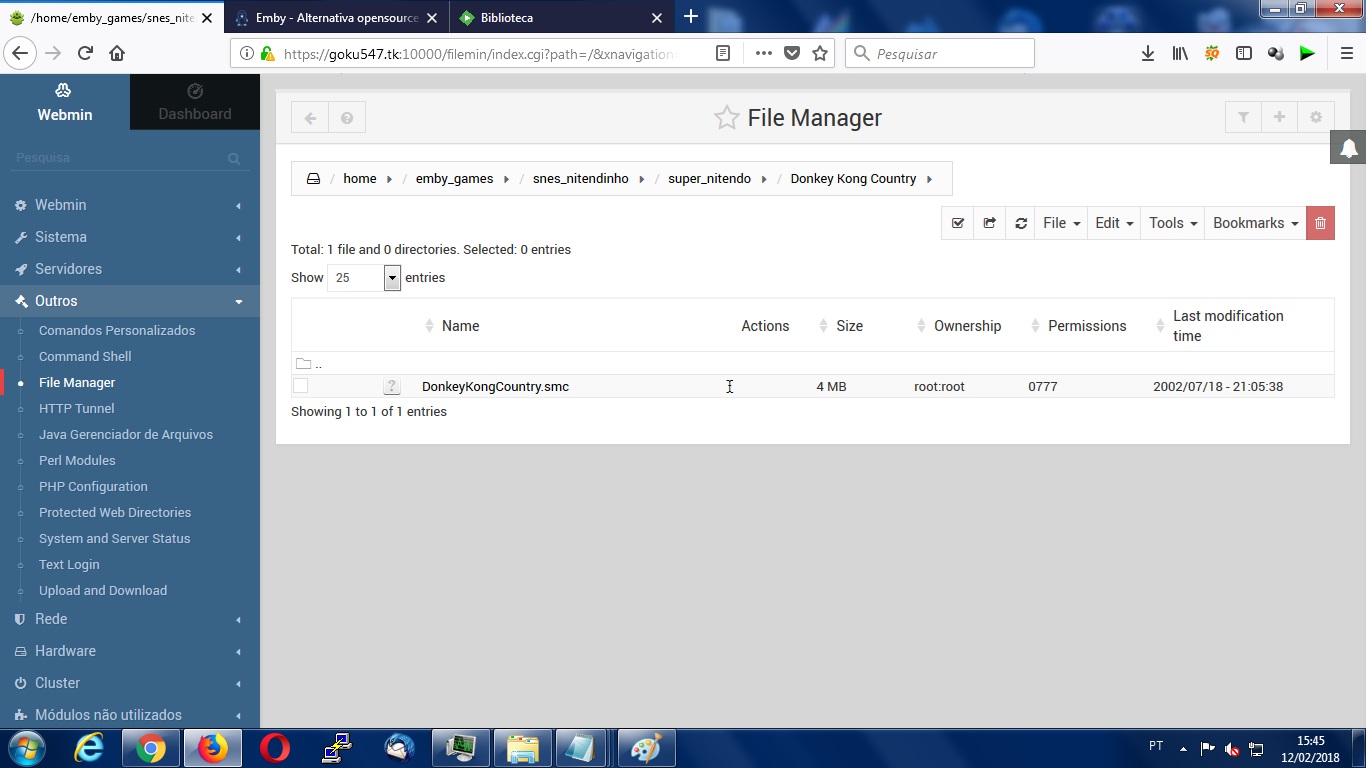Screen dimensions: 1366x768
Task: Switch to the Biblioteca browser tab
Action: coord(561,17)
